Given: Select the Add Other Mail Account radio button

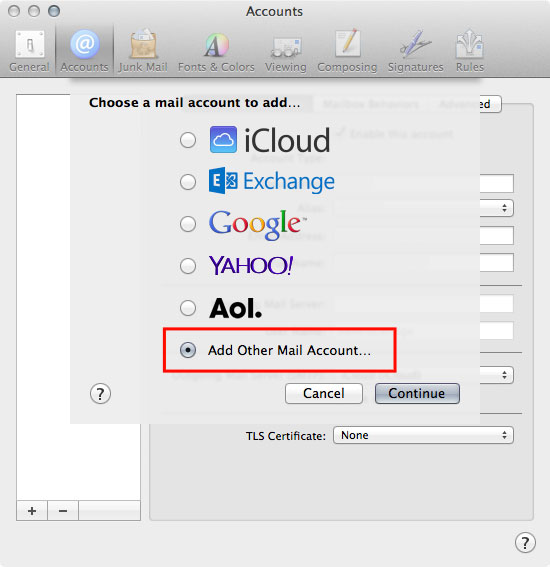Looking at the screenshot, I should 188,350.
